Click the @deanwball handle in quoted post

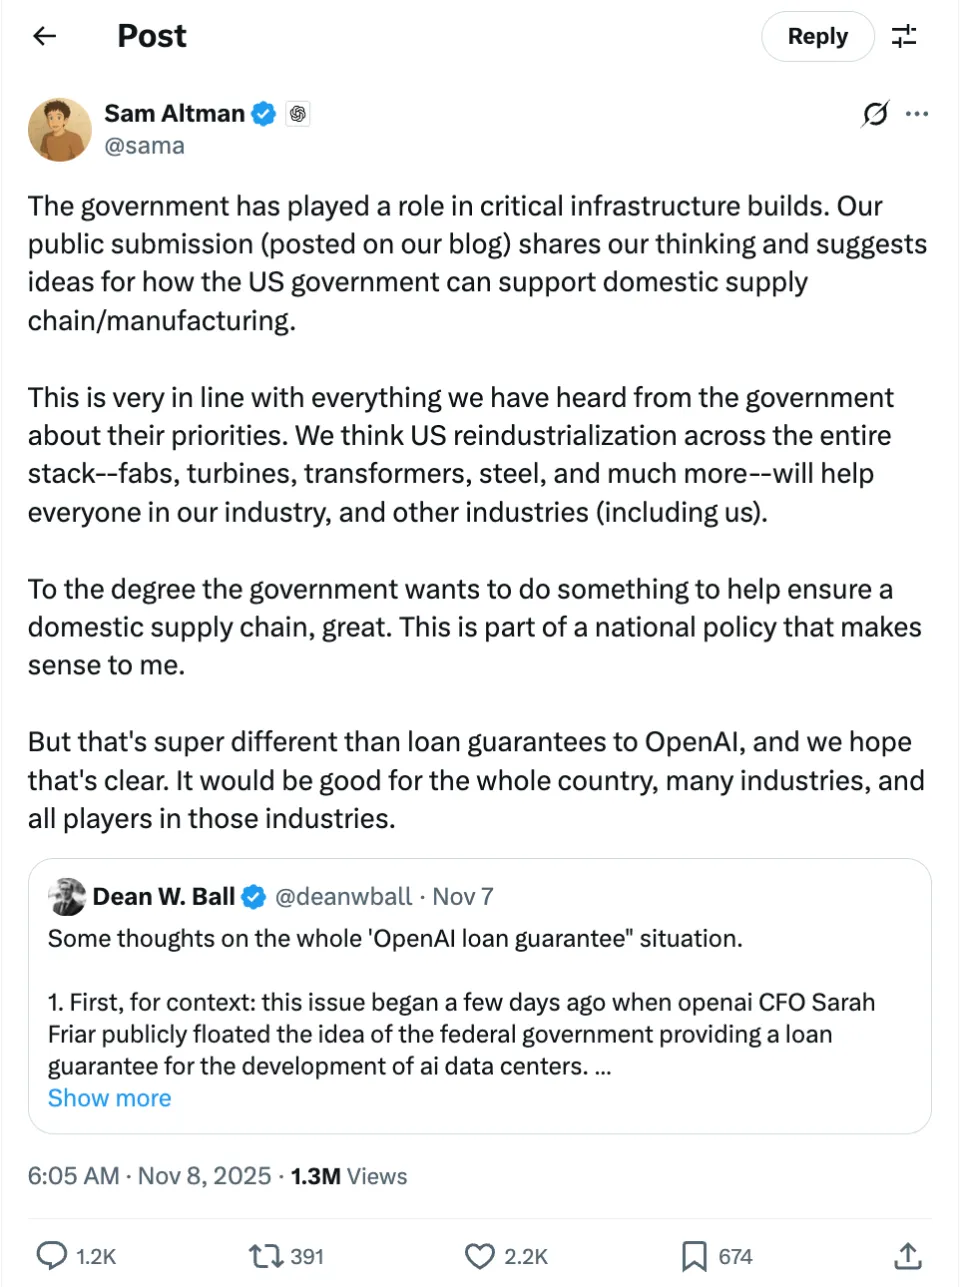[x=343, y=897]
